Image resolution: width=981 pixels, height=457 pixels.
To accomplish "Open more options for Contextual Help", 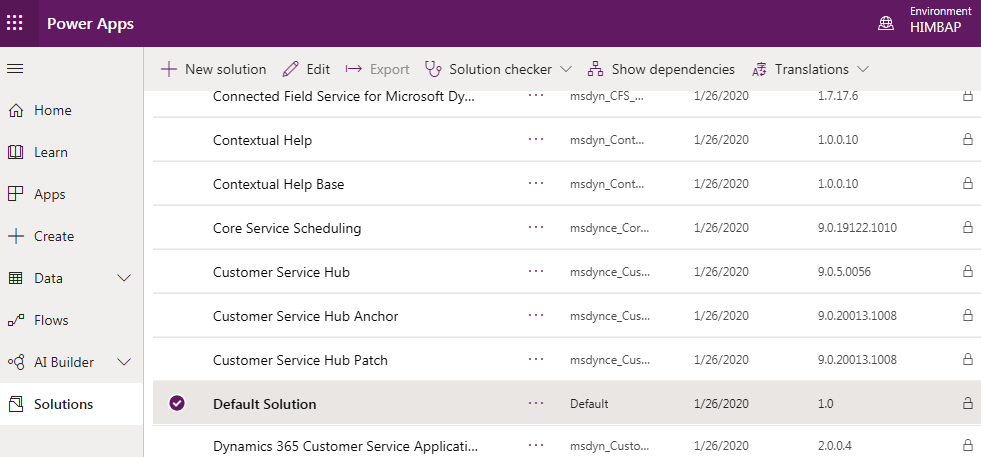I will click(x=536, y=140).
